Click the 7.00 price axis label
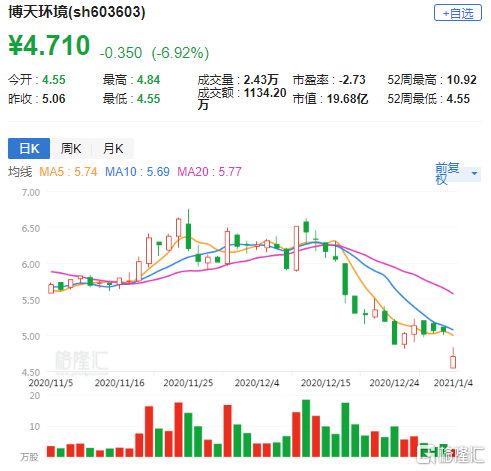Screen dimensions: 491x471 [x=31, y=192]
